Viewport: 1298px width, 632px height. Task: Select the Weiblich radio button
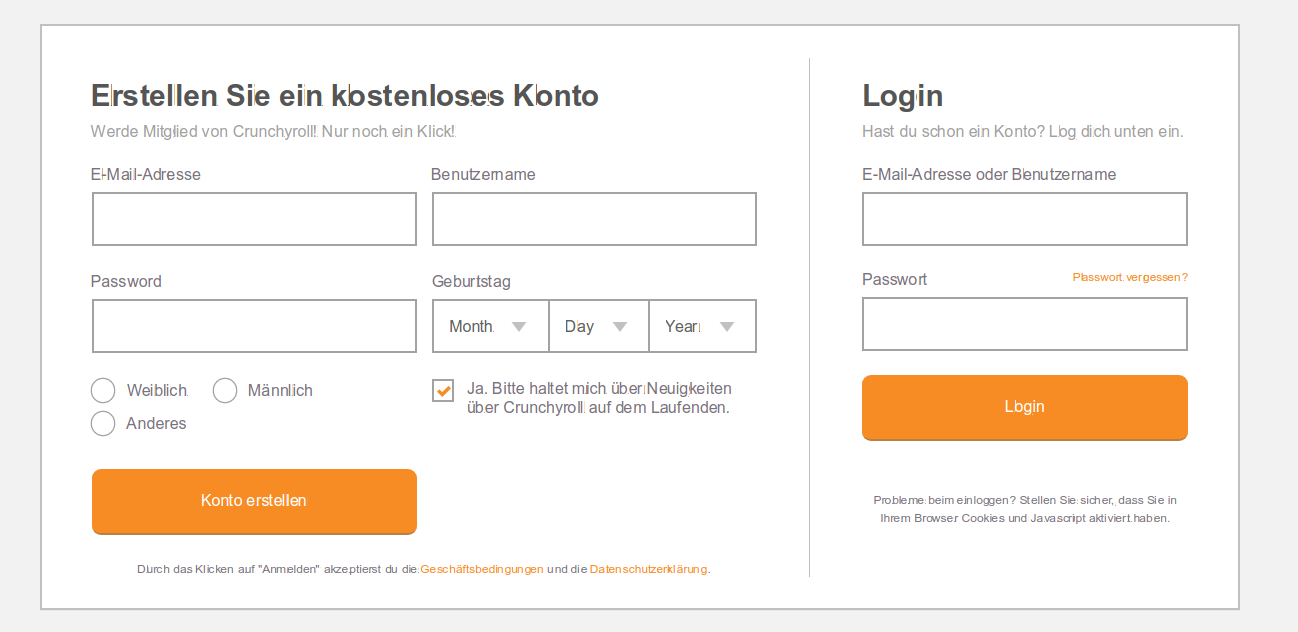coord(103,390)
